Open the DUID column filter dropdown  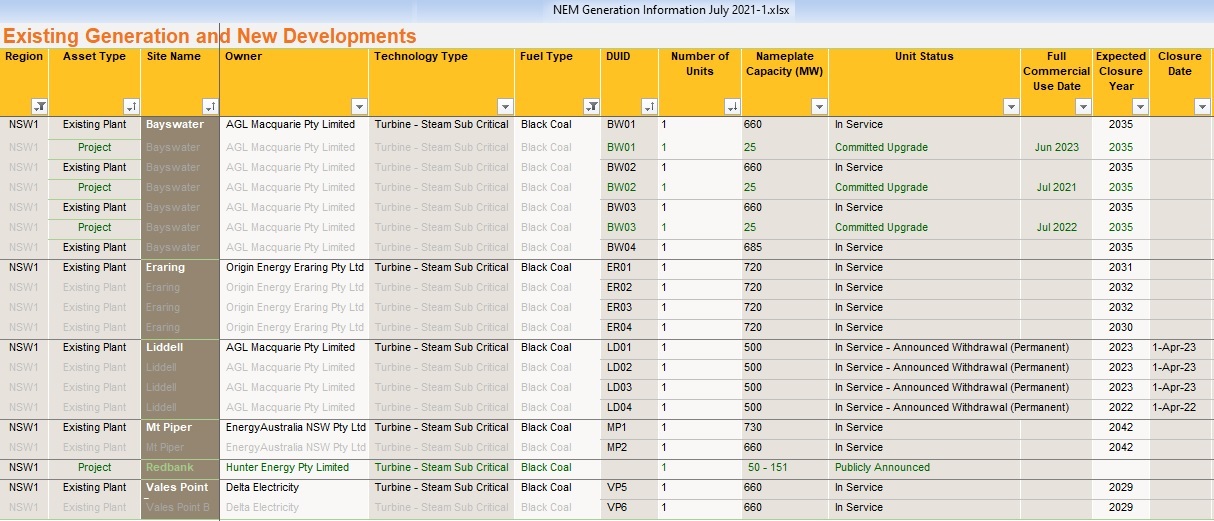(649, 106)
